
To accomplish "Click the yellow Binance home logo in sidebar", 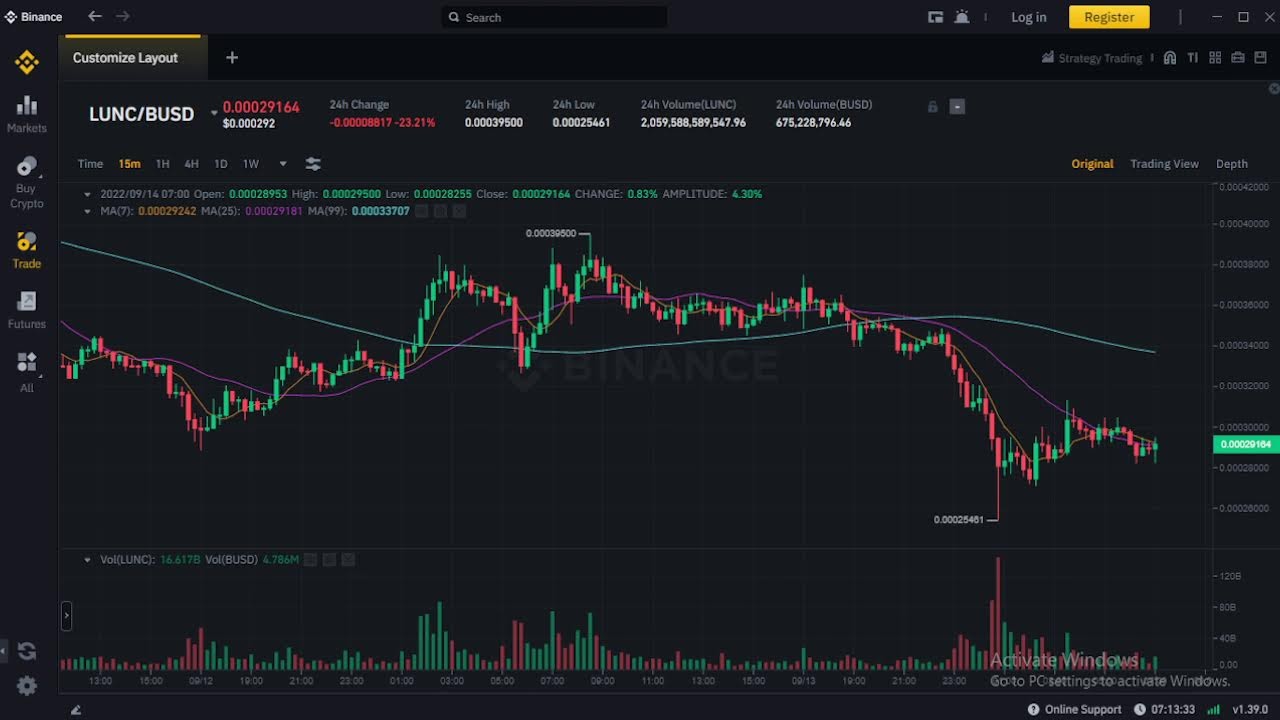I will (27, 62).
